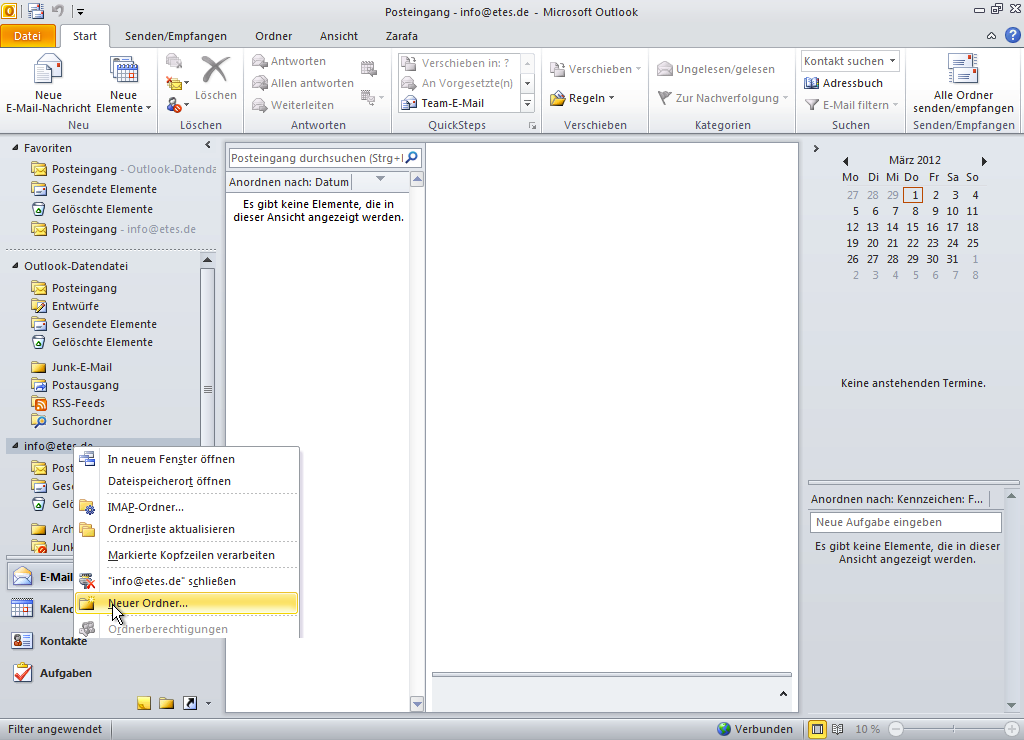
Task: Switch to the Ordner tab
Action: click(x=274, y=36)
